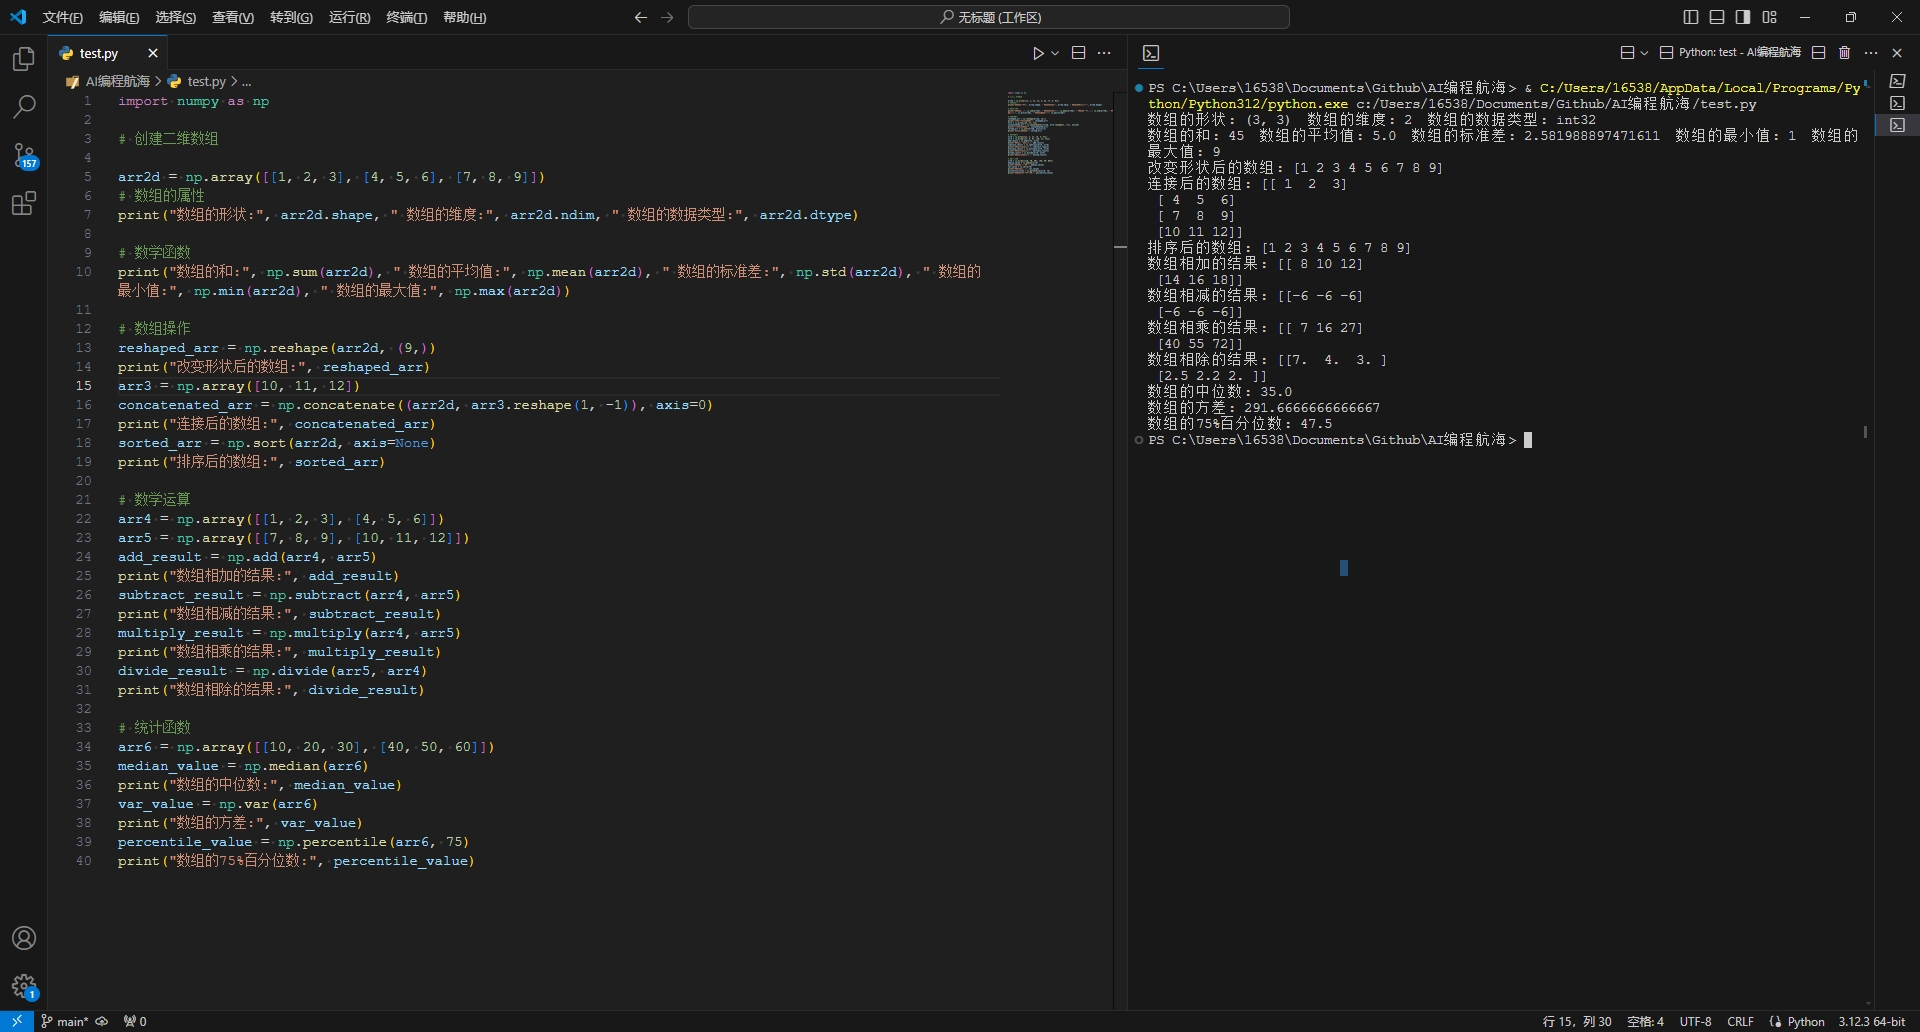Click the terminal panel icon in header
1920x1032 pixels.
[1151, 53]
